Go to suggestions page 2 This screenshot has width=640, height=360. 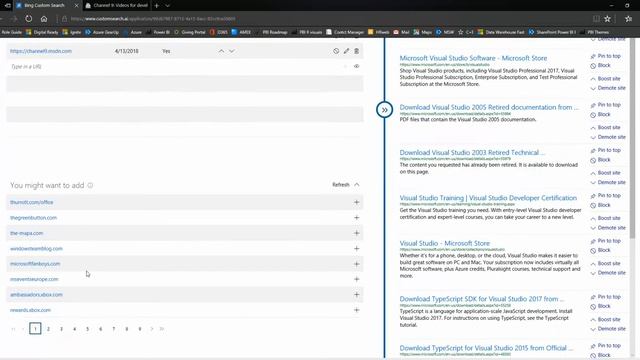click(48, 329)
